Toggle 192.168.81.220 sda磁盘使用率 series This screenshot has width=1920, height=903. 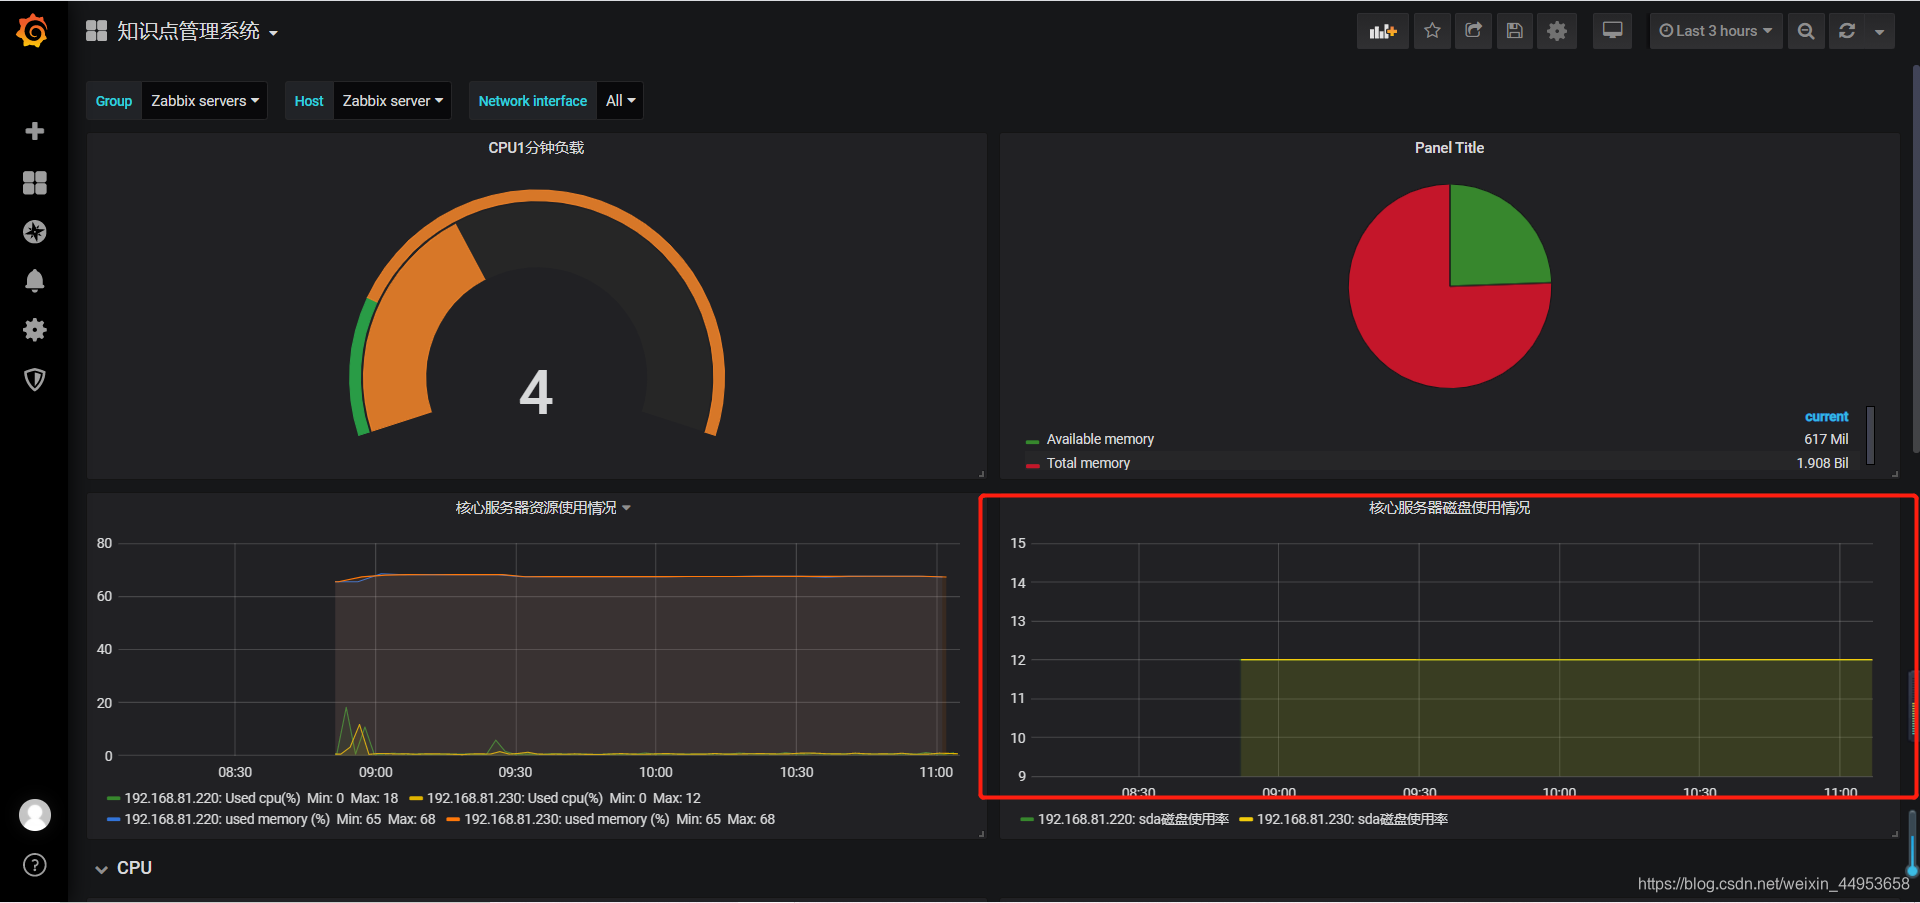(x=1133, y=819)
